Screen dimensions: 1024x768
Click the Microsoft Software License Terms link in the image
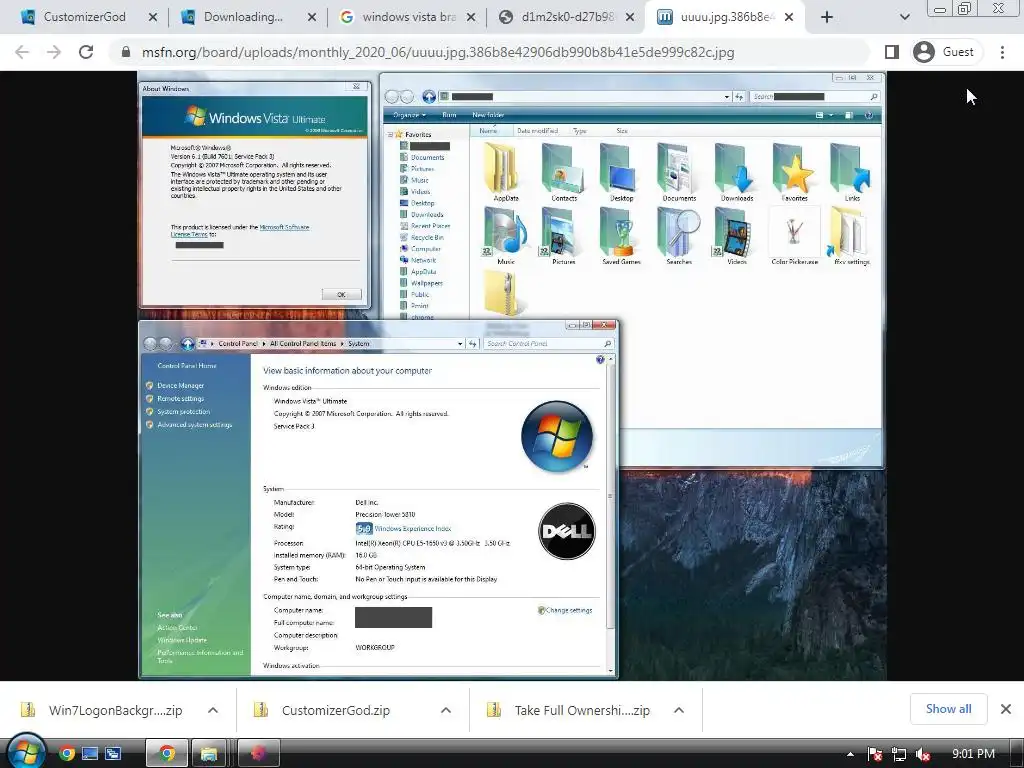click(240, 231)
